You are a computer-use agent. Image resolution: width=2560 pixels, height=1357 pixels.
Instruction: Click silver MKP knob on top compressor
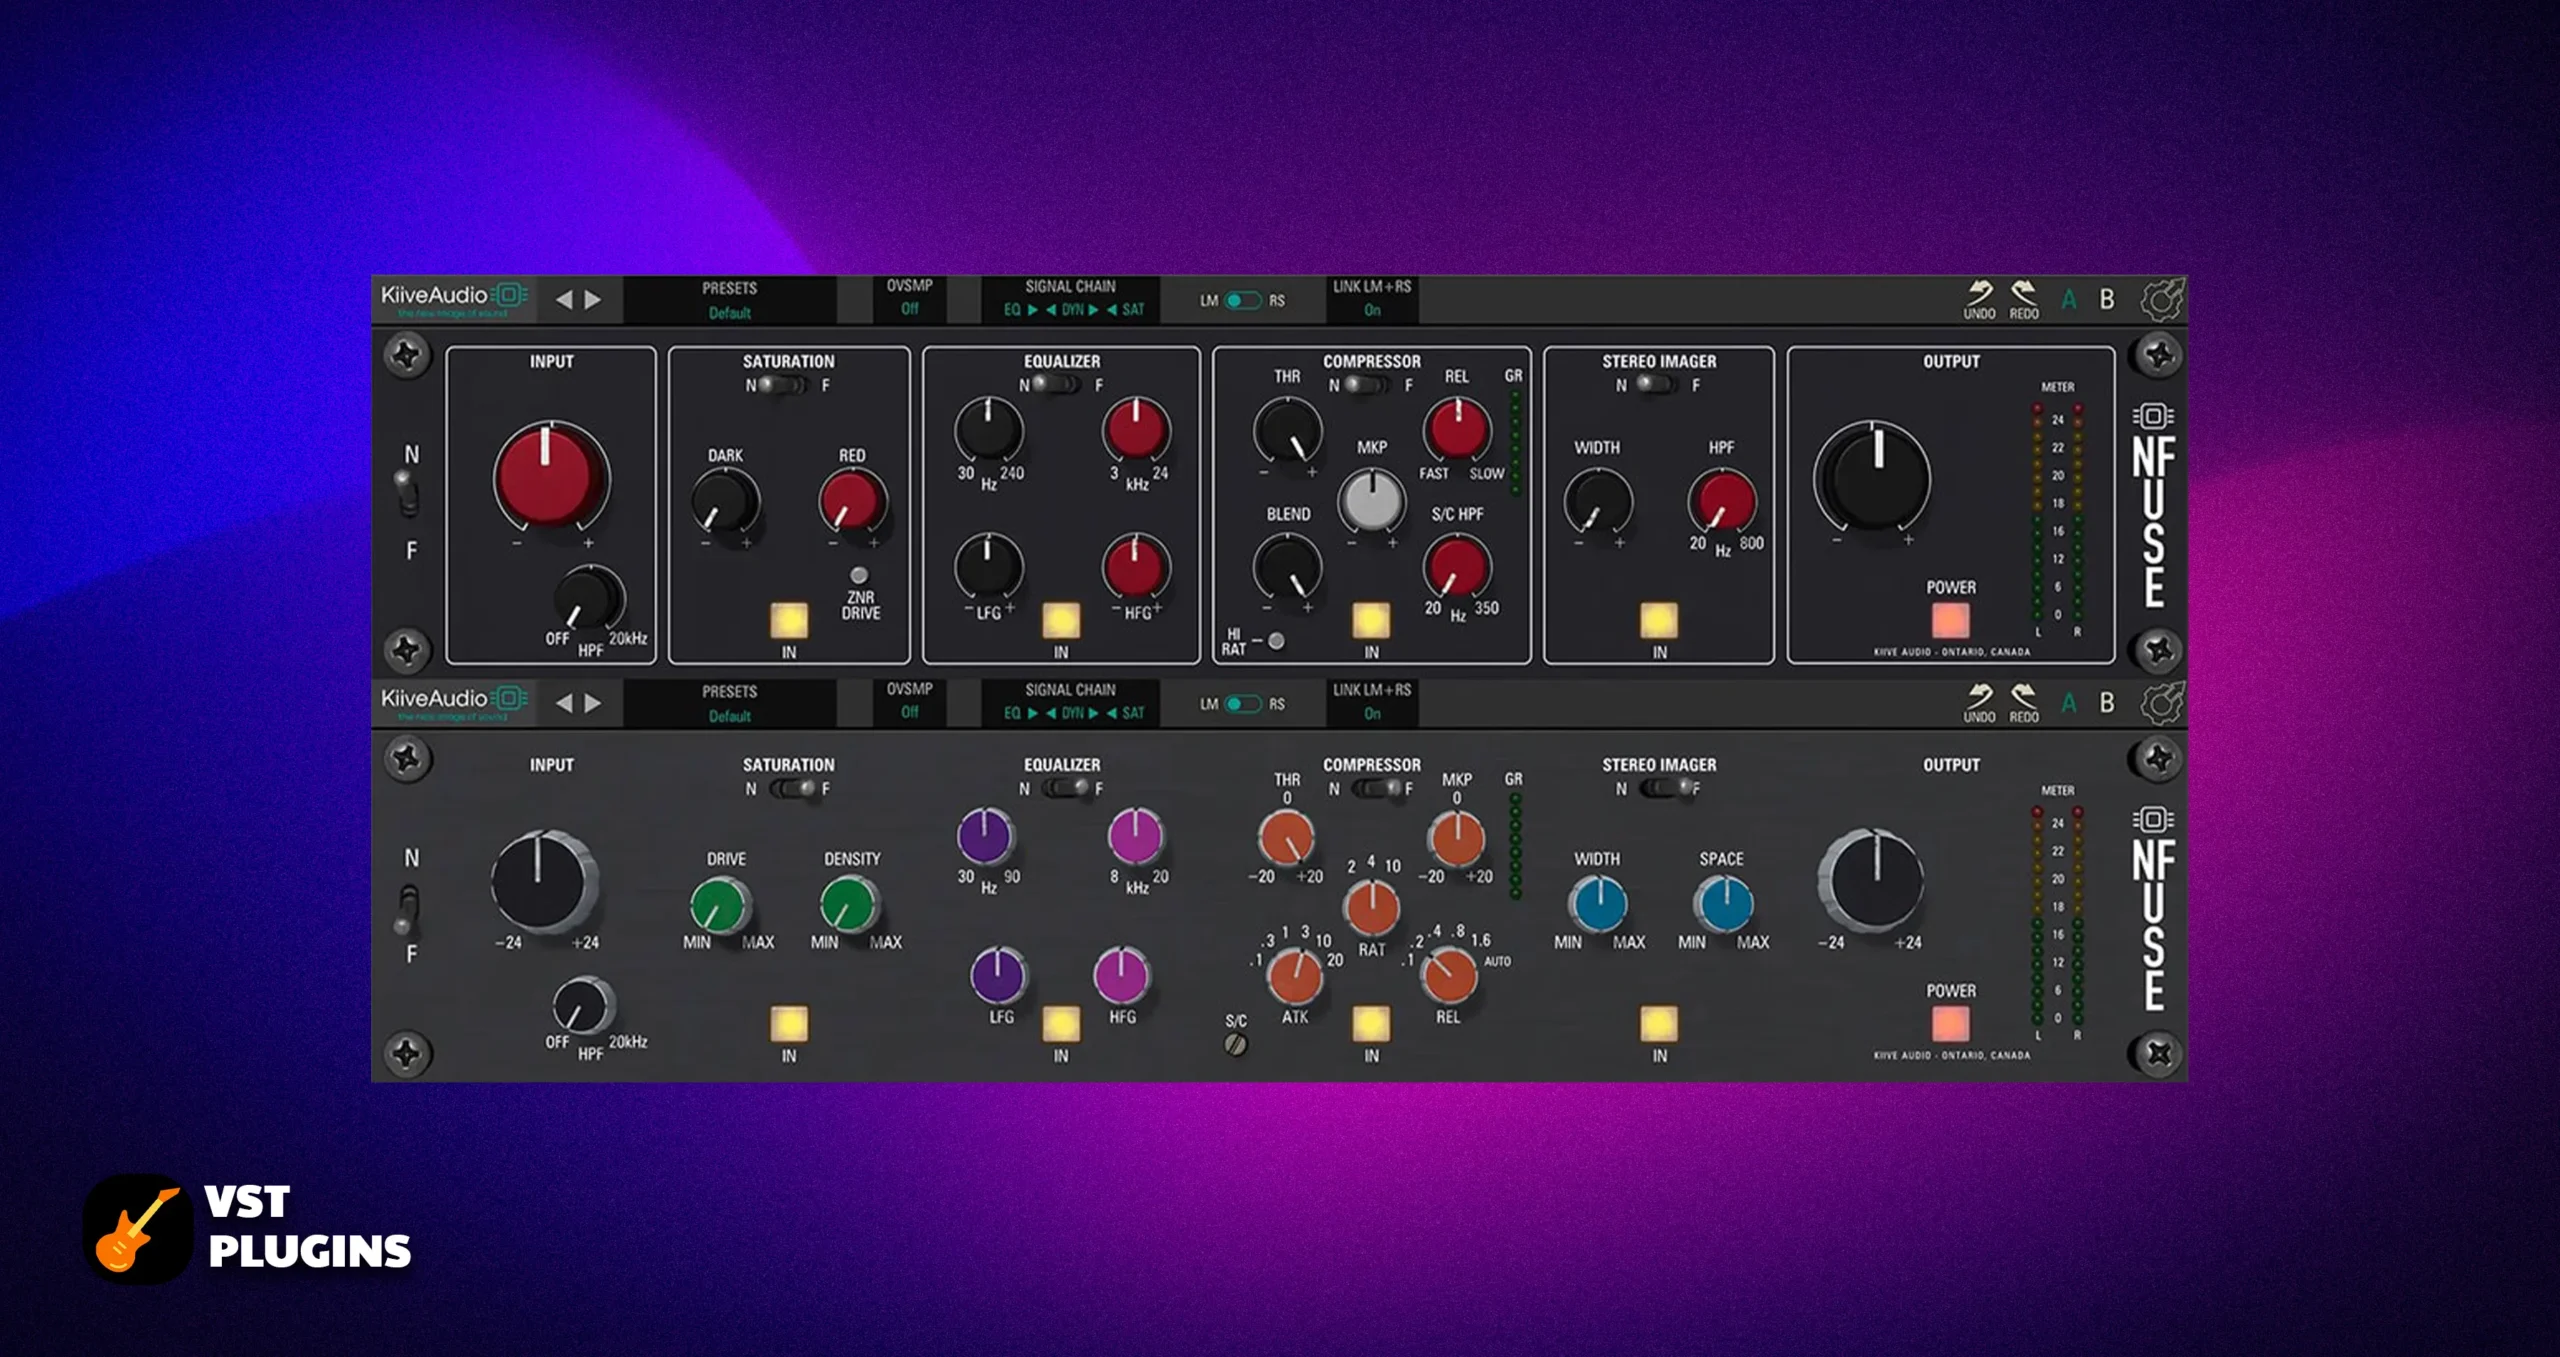pos(1372,500)
